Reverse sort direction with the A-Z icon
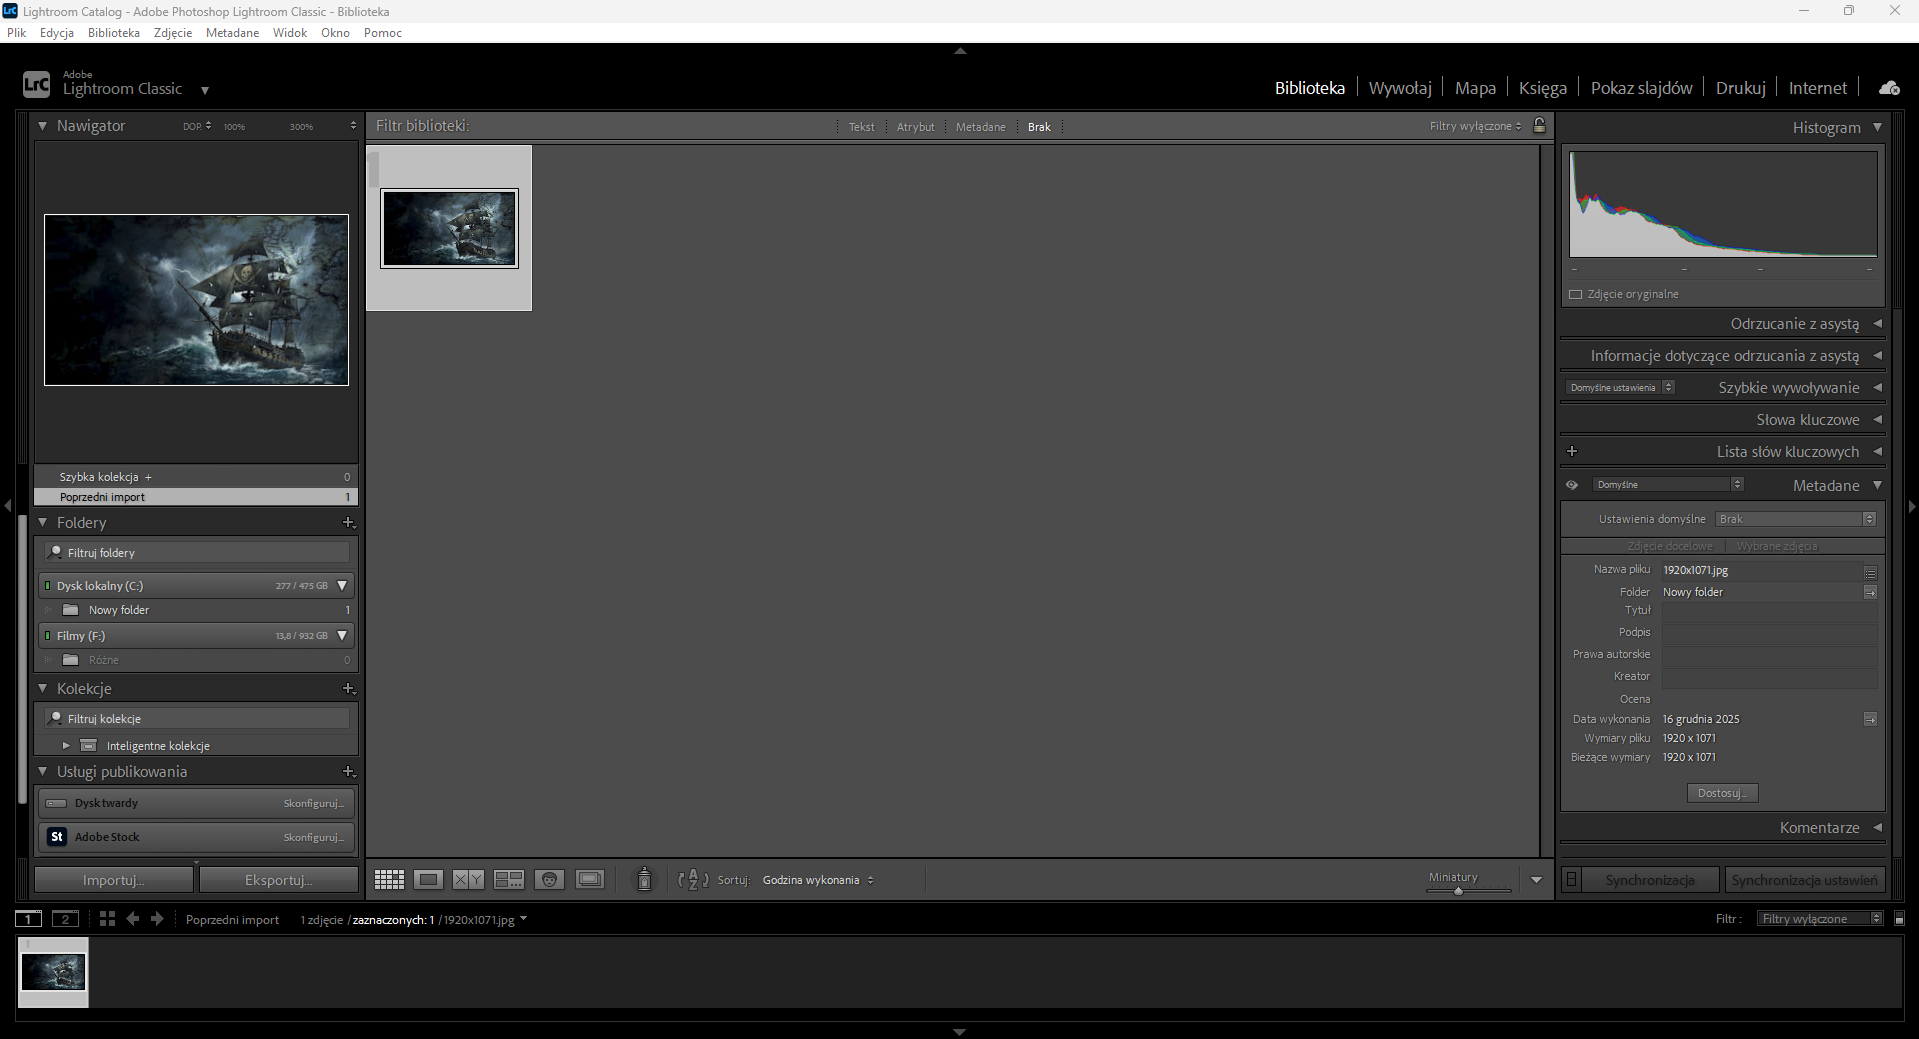Viewport: 1919px width, 1039px height. click(693, 880)
